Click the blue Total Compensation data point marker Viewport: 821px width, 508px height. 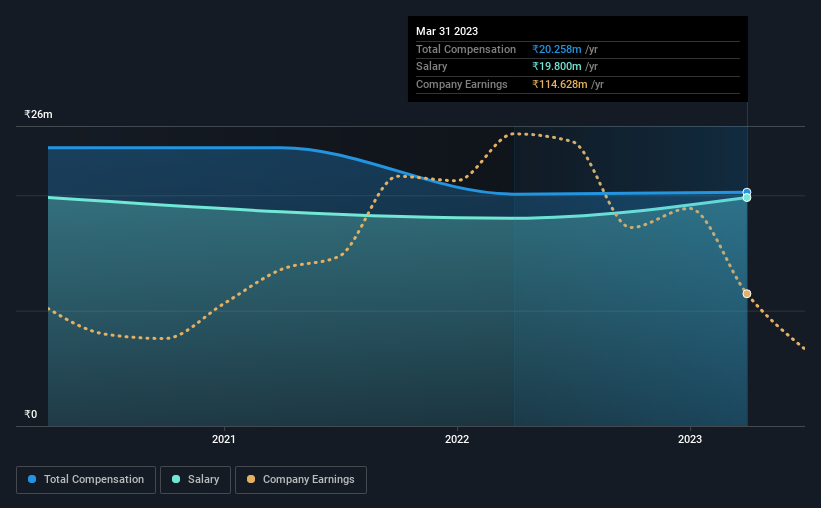[x=747, y=192]
